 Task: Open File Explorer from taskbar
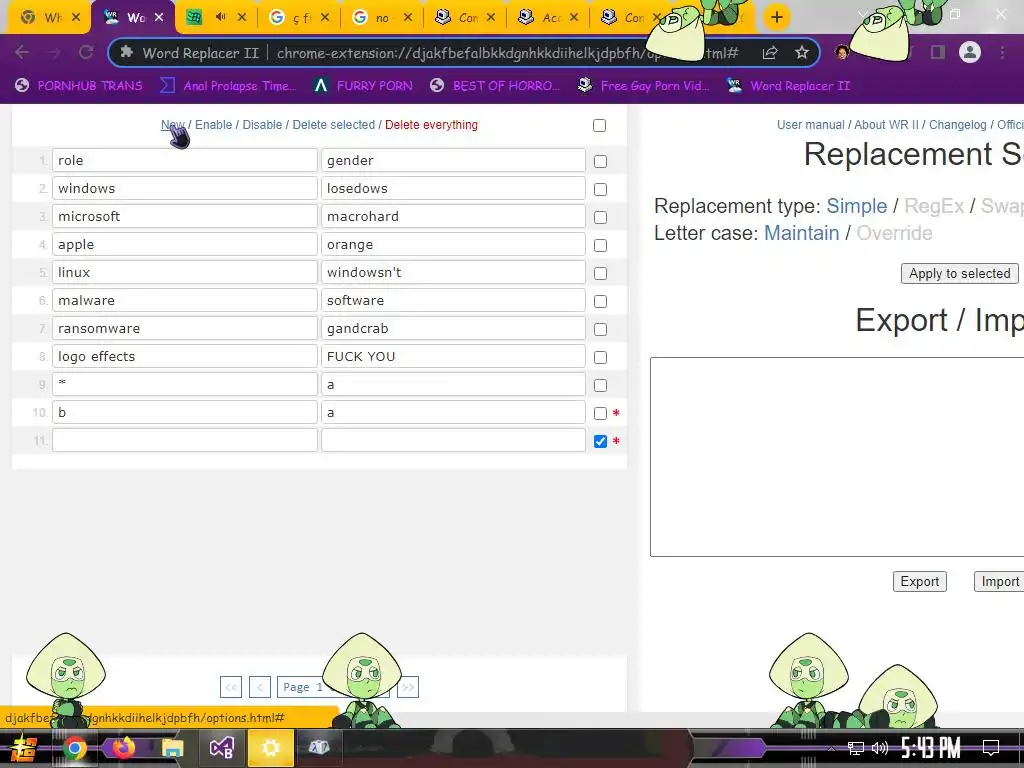172,748
